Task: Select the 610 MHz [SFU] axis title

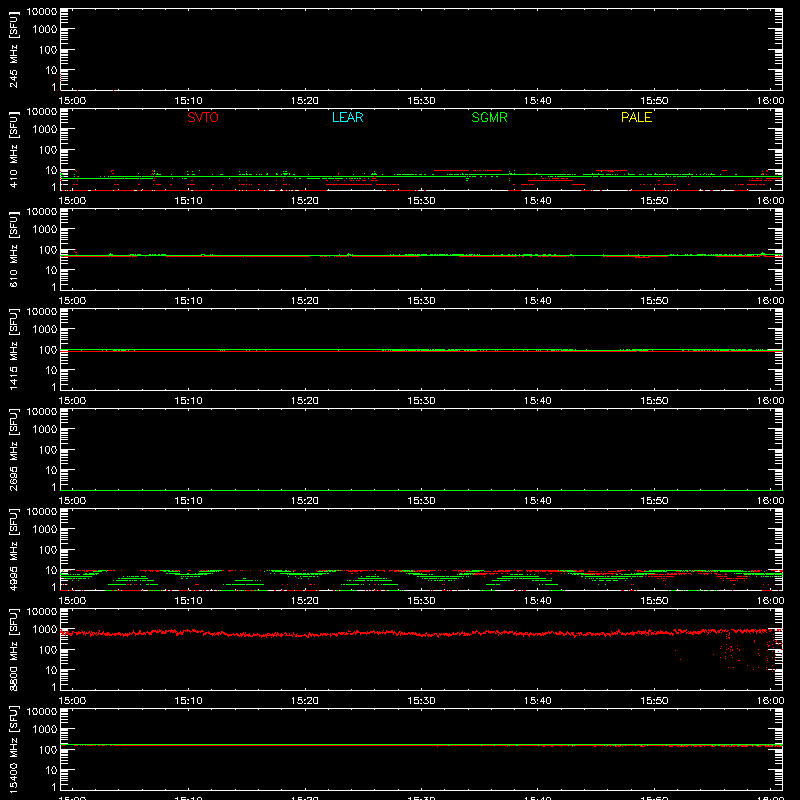Action: point(13,250)
